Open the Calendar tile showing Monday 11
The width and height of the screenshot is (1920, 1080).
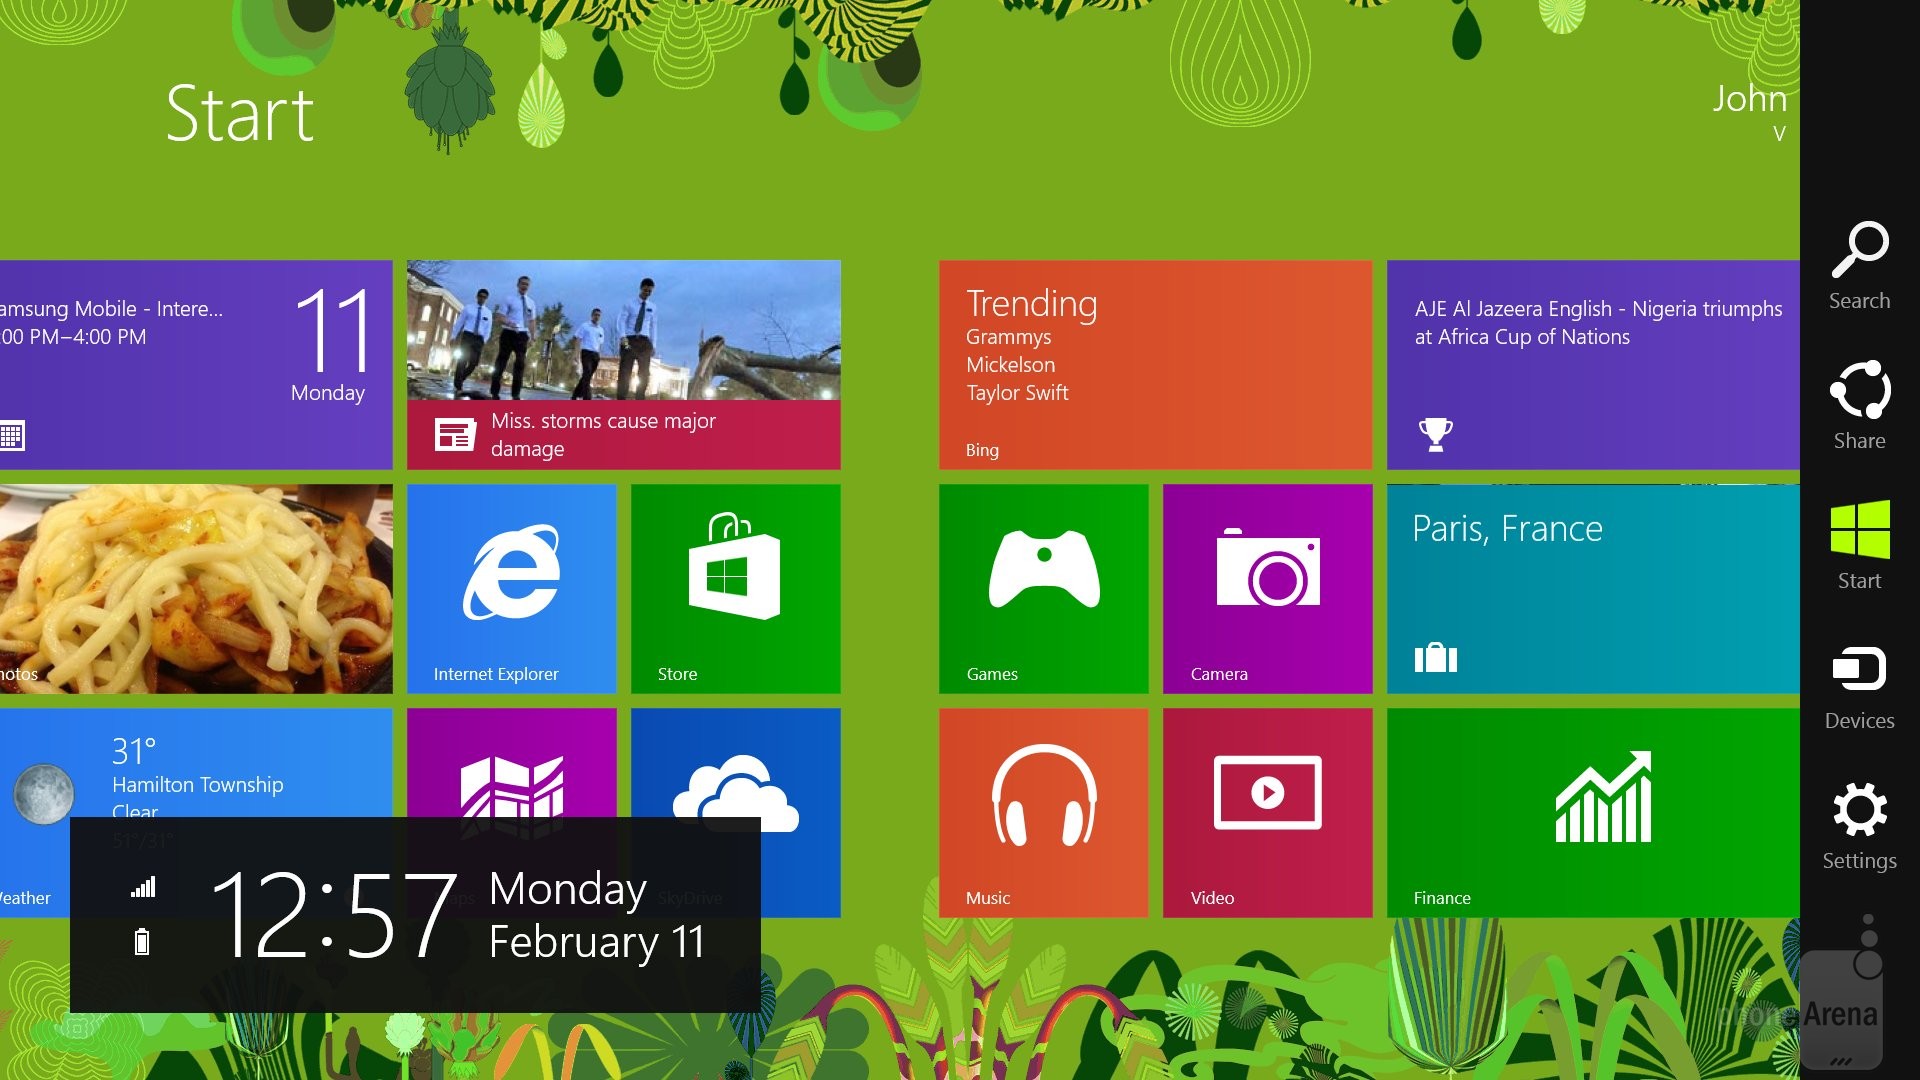point(196,365)
